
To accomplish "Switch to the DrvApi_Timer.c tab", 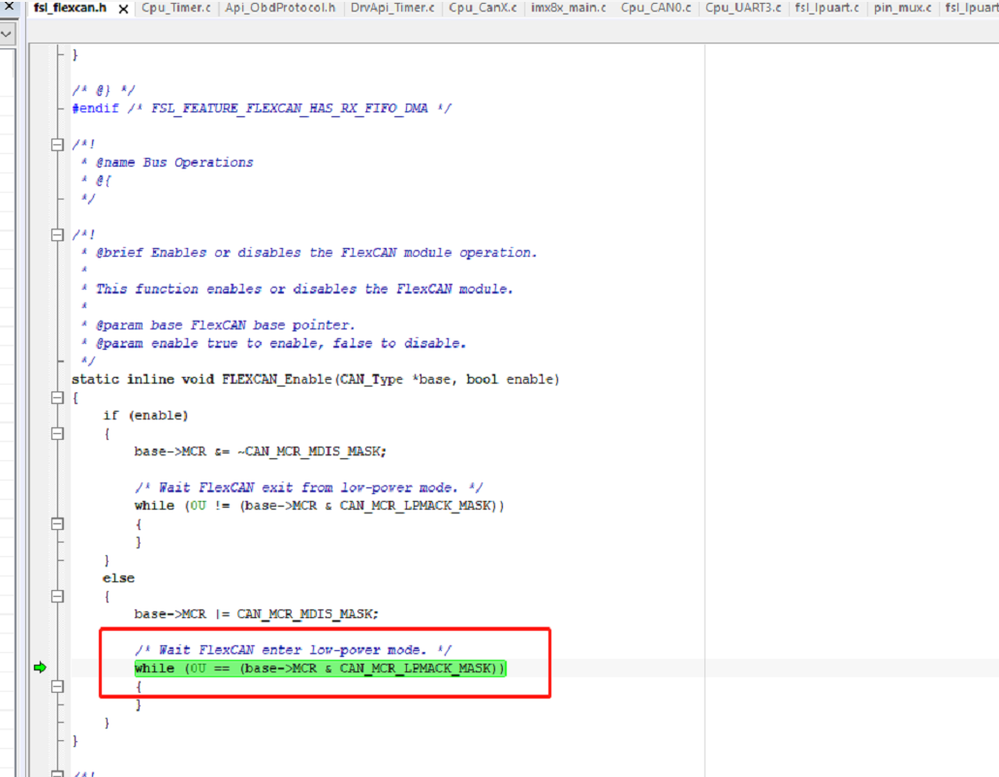I will point(392,8).
